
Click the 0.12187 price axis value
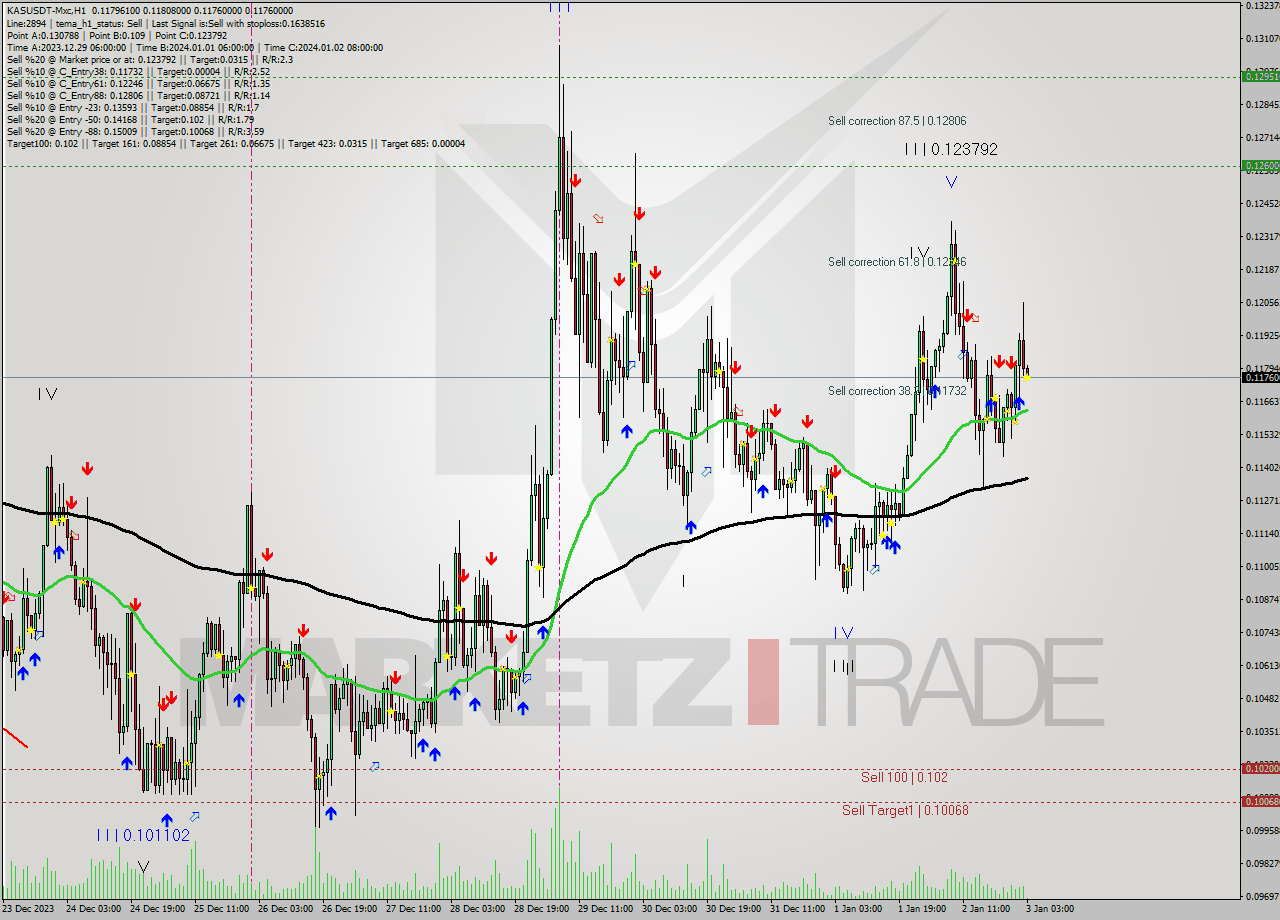(x=1262, y=269)
